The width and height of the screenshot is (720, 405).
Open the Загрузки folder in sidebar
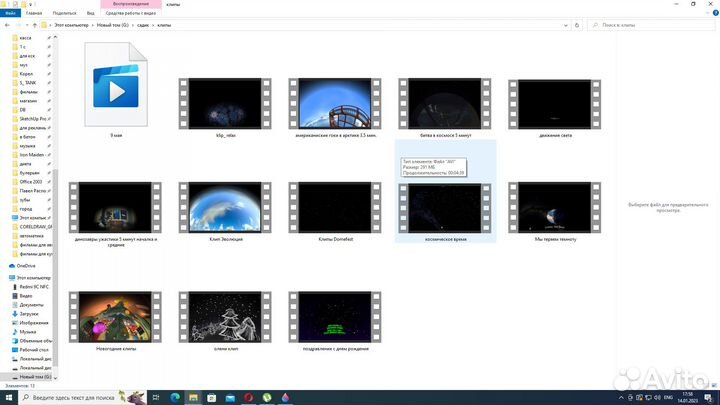click(28, 313)
